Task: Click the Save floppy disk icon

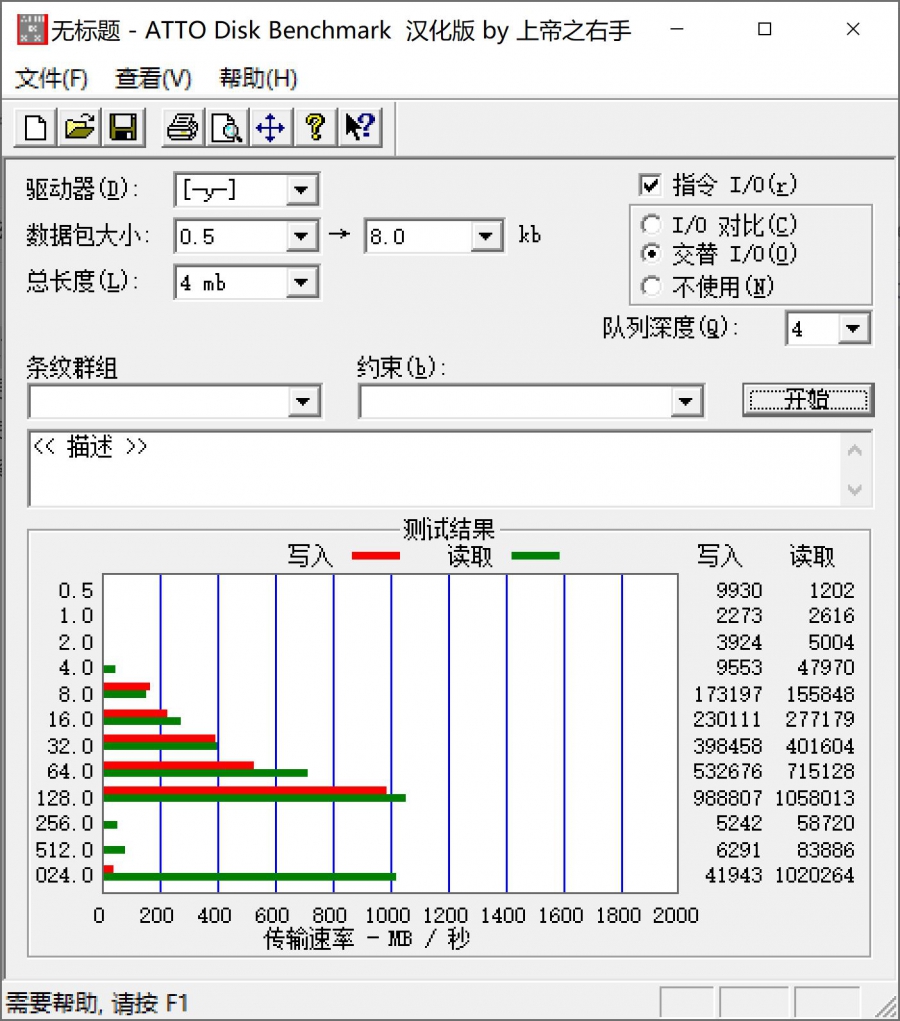Action: tap(123, 127)
